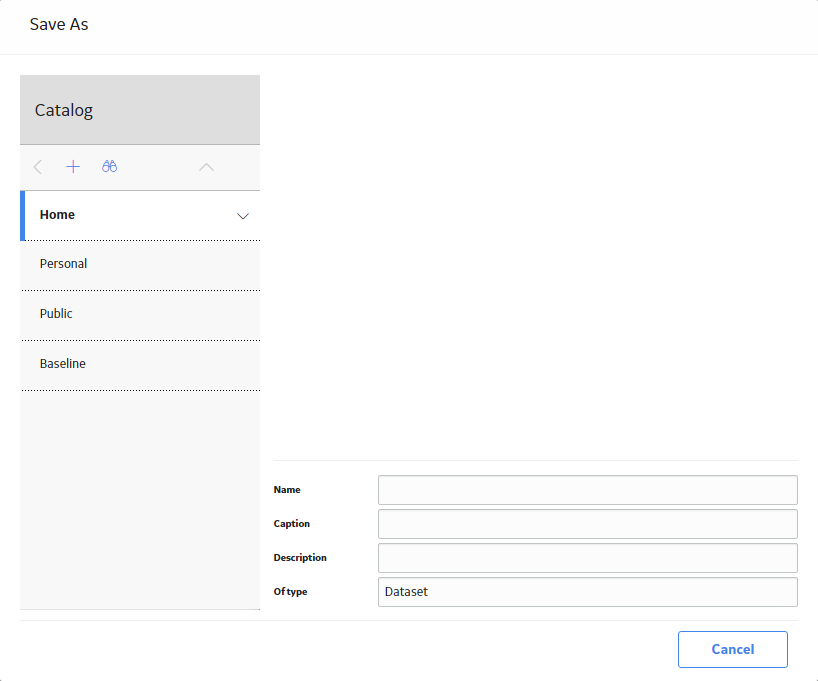Click the Save As dialog title
The image size is (818, 681).
59,25
